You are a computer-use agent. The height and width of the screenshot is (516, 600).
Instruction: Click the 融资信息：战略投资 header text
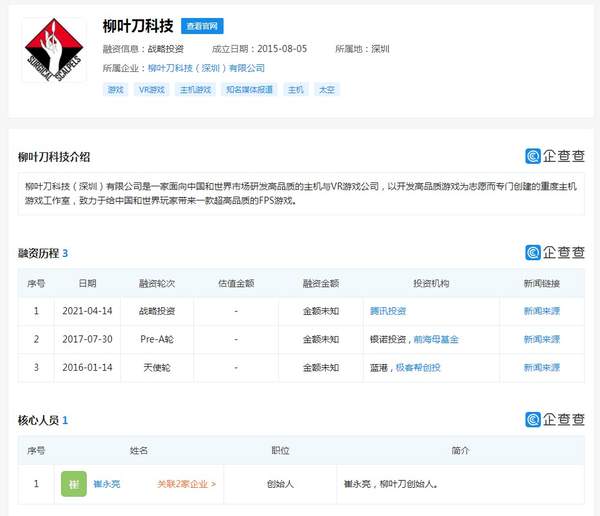143,49
